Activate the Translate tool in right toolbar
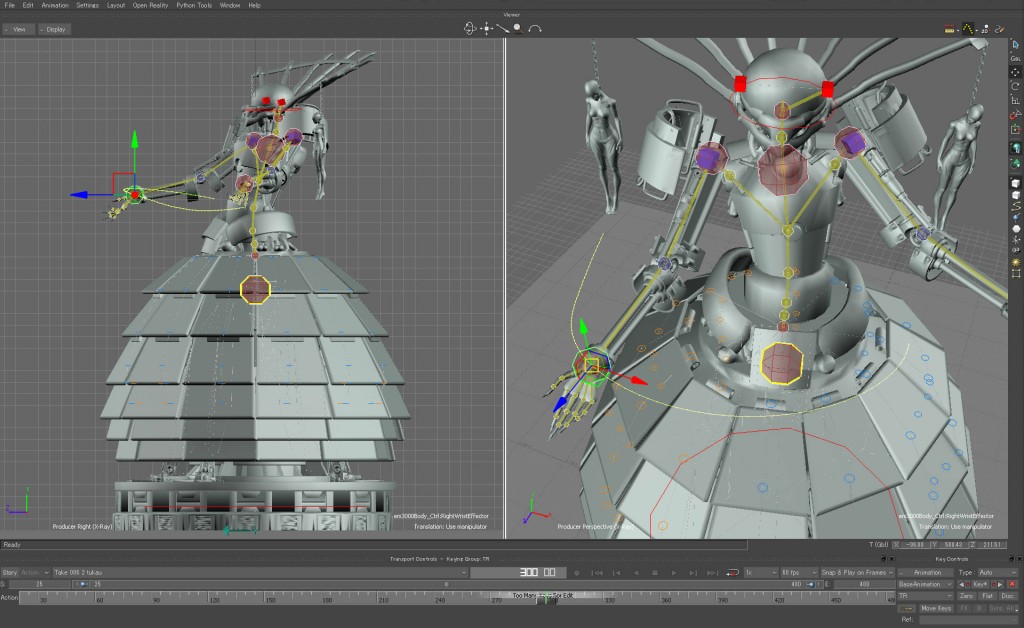Image resolution: width=1024 pixels, height=628 pixels. tap(1016, 72)
